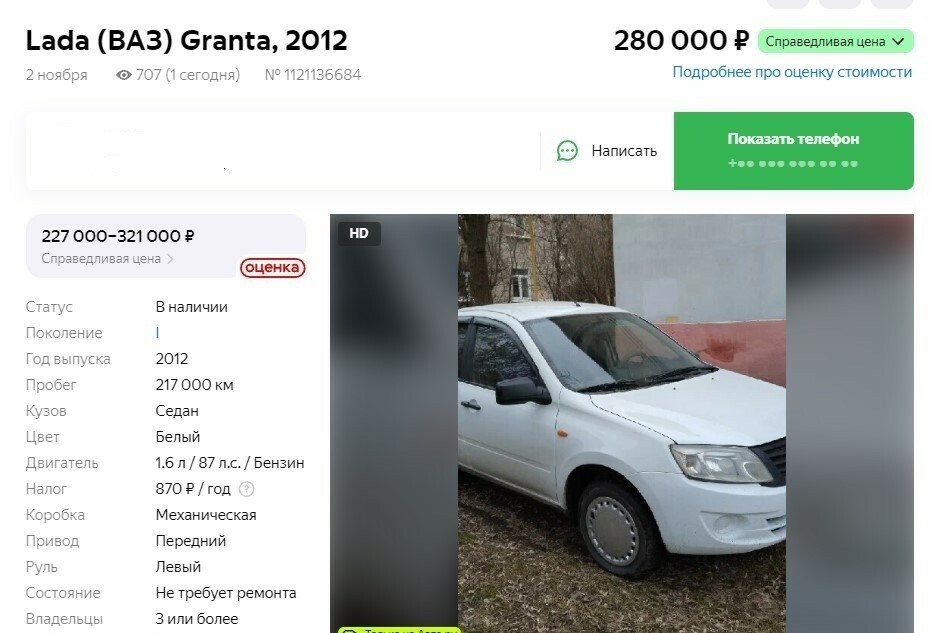
Task: Open the generation I link
Action: (x=157, y=333)
